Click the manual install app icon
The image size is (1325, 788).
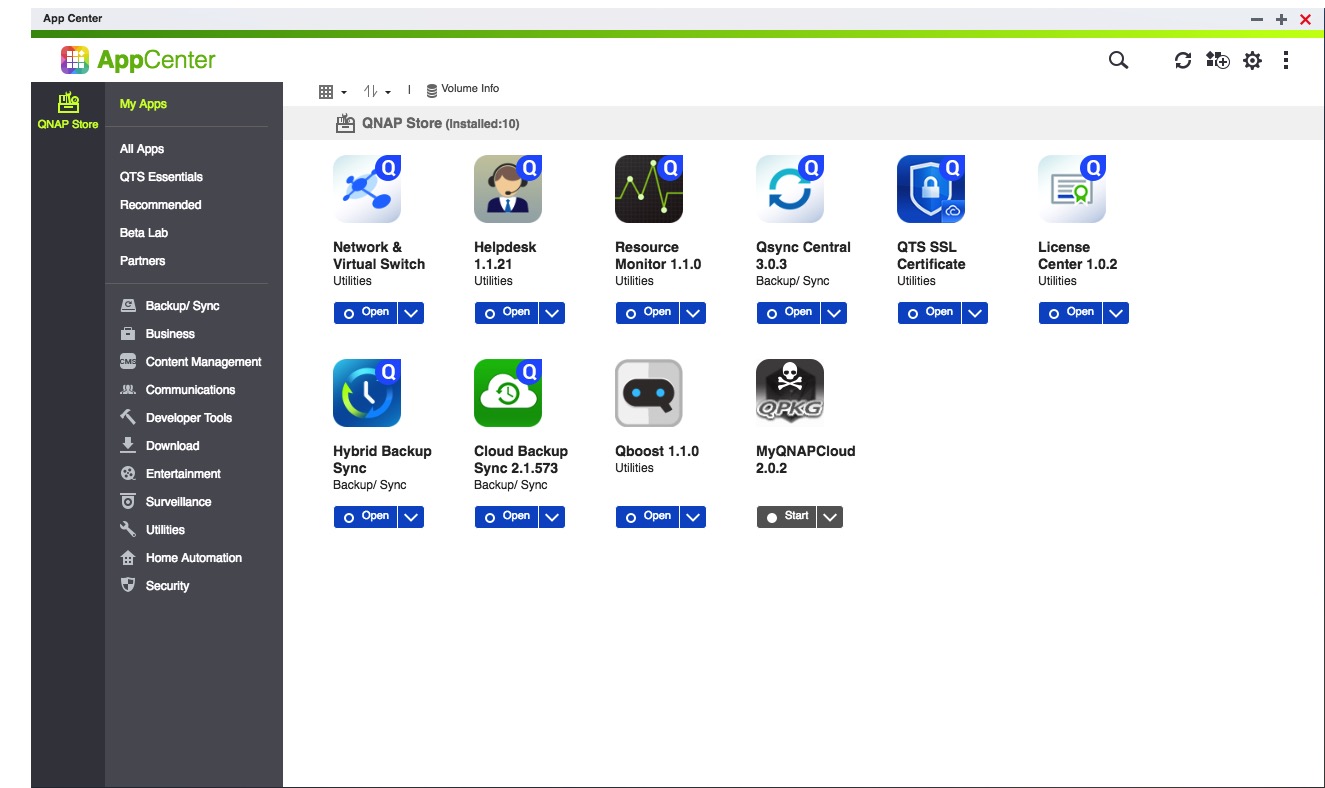(1217, 61)
